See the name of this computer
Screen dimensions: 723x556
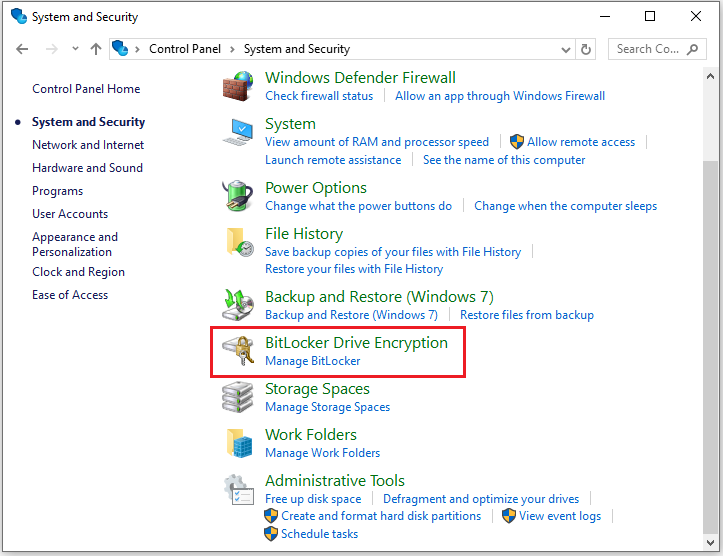click(x=504, y=160)
